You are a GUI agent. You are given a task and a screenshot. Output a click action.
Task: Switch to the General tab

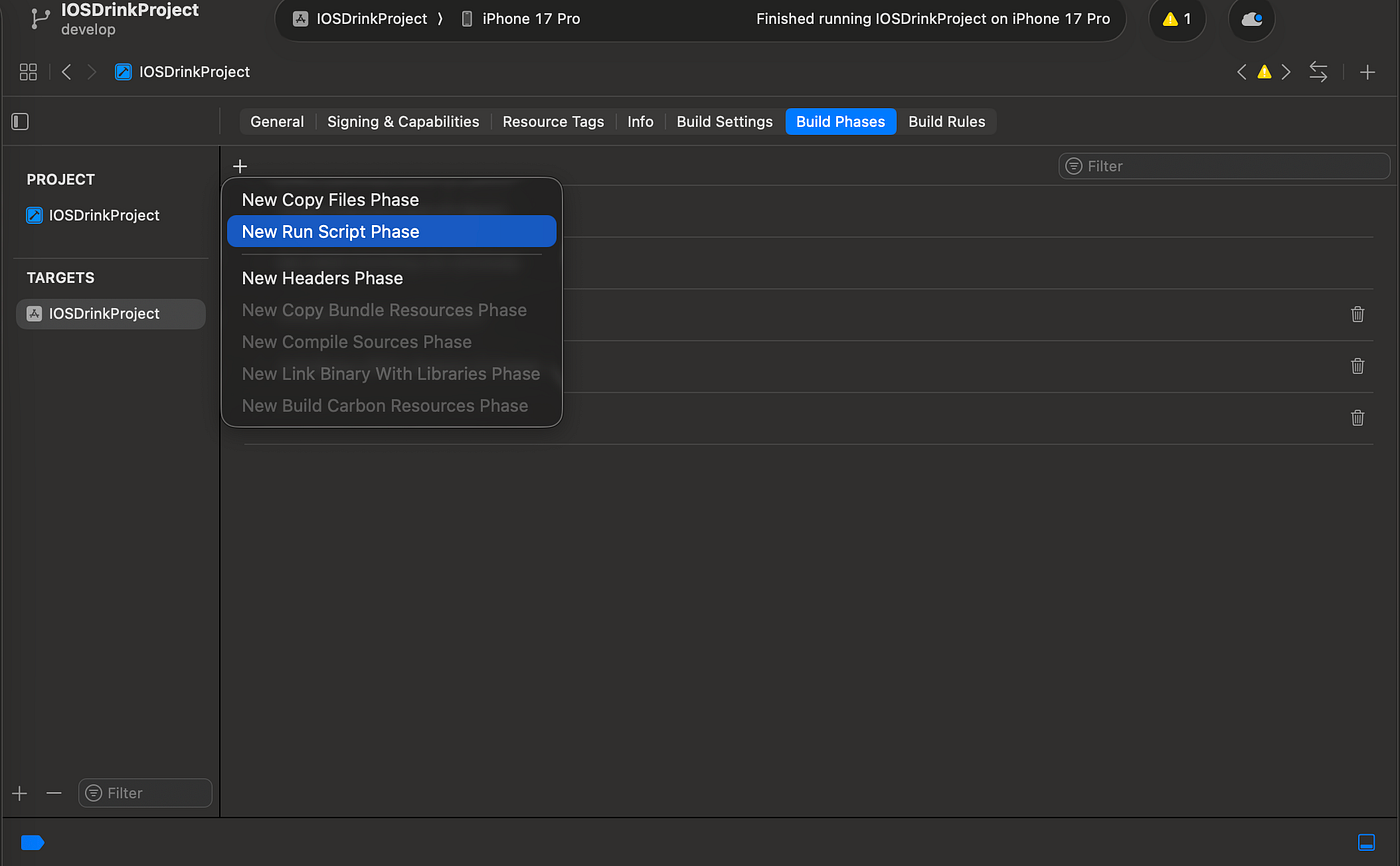tap(277, 122)
